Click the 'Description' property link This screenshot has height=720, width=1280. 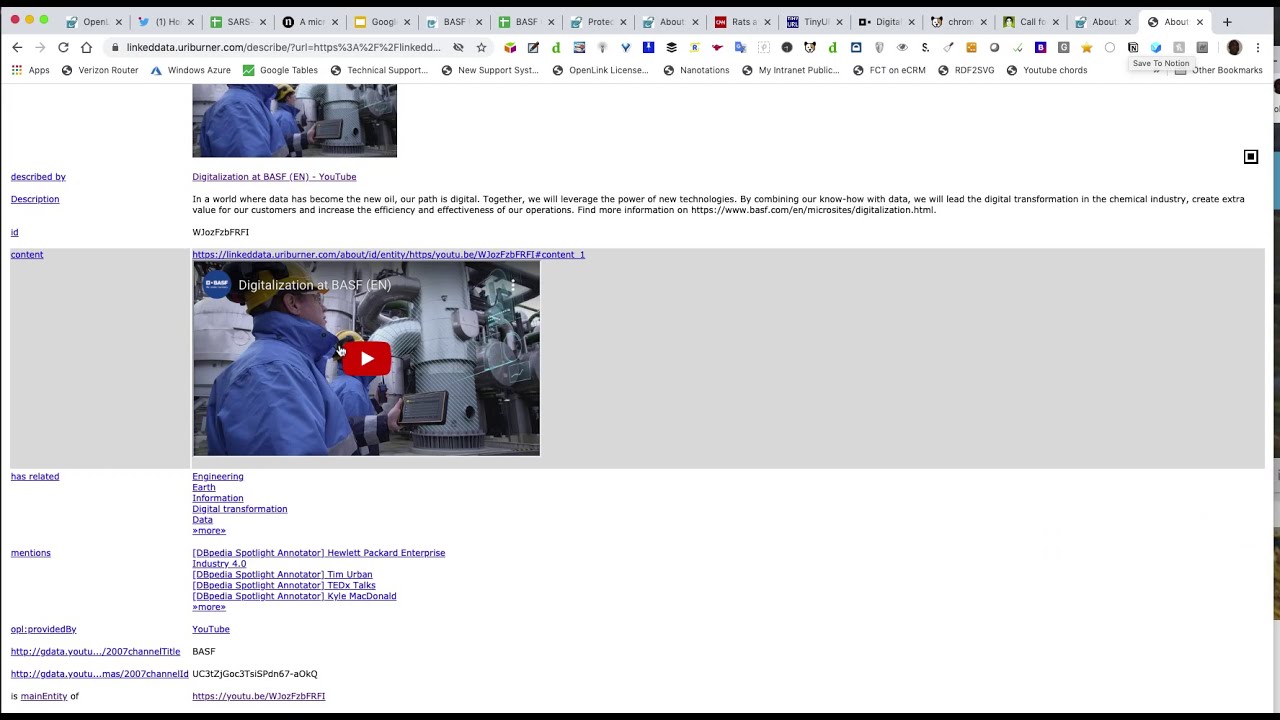(35, 199)
